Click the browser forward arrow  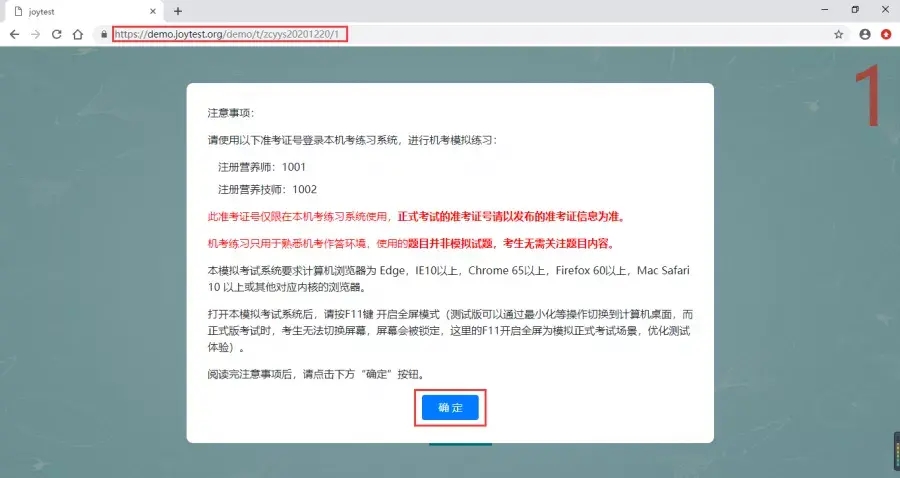pyautogui.click(x=35, y=34)
